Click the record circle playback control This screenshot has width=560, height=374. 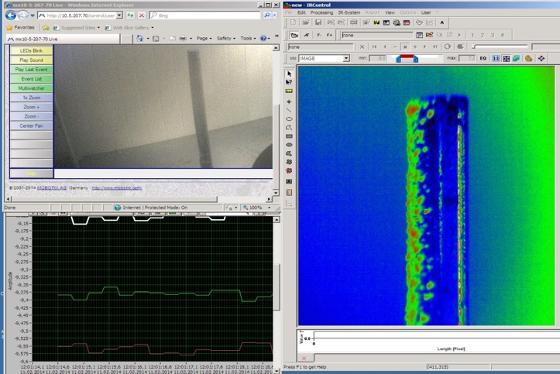tap(448, 47)
